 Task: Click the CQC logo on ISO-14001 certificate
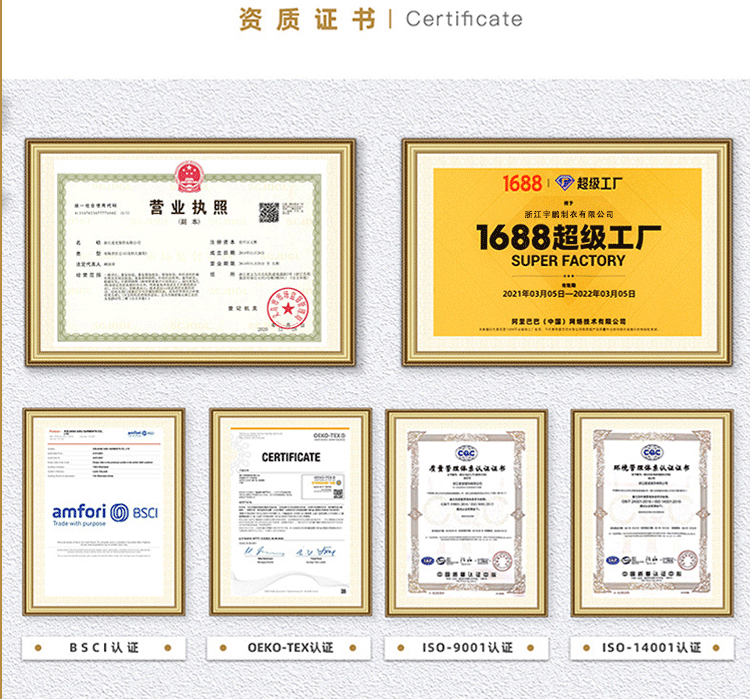(x=652, y=452)
